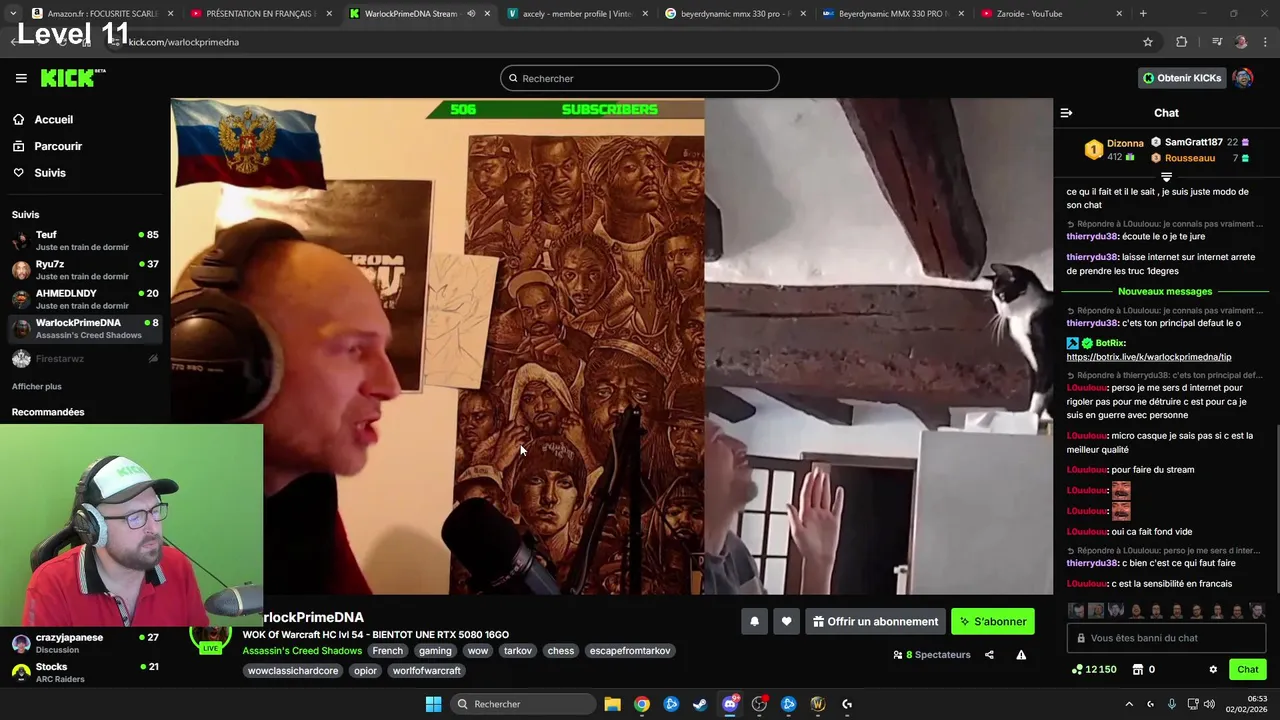Open the user profile avatar menu

point(1243,78)
